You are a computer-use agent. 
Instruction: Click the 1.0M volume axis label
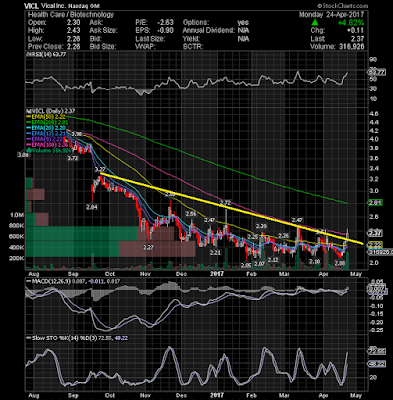(x=17, y=215)
